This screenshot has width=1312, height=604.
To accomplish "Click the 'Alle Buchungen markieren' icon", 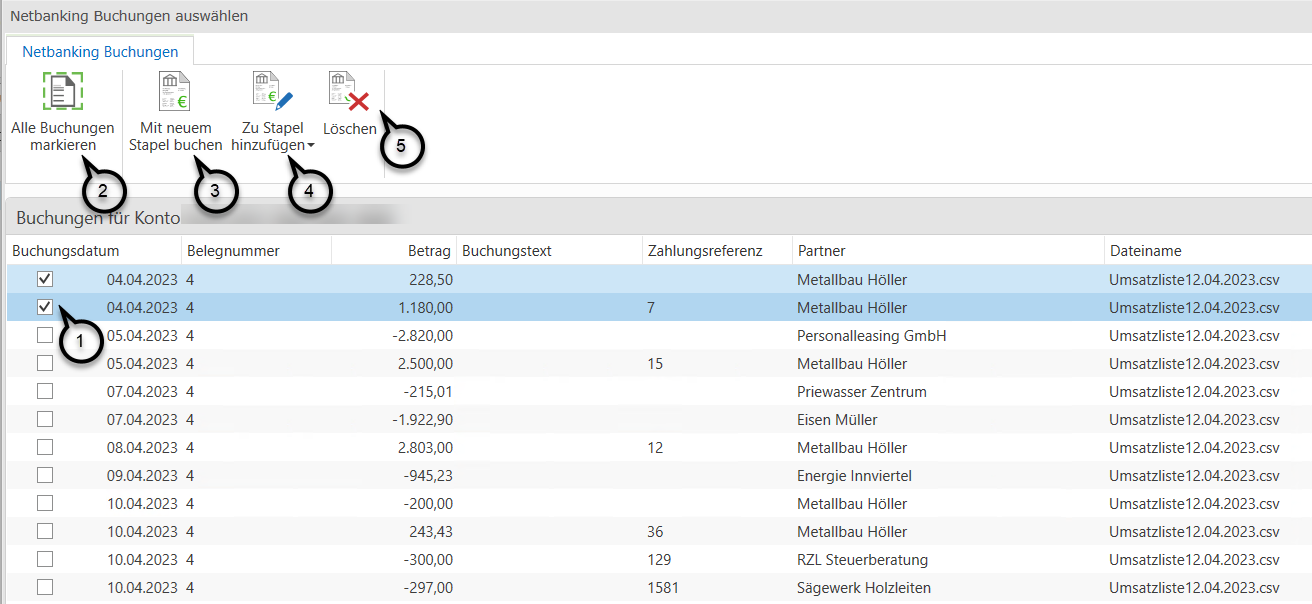I will [x=63, y=91].
